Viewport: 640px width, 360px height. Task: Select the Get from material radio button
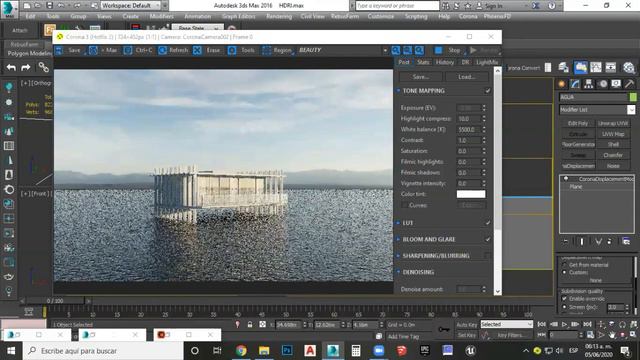[x=565, y=265]
